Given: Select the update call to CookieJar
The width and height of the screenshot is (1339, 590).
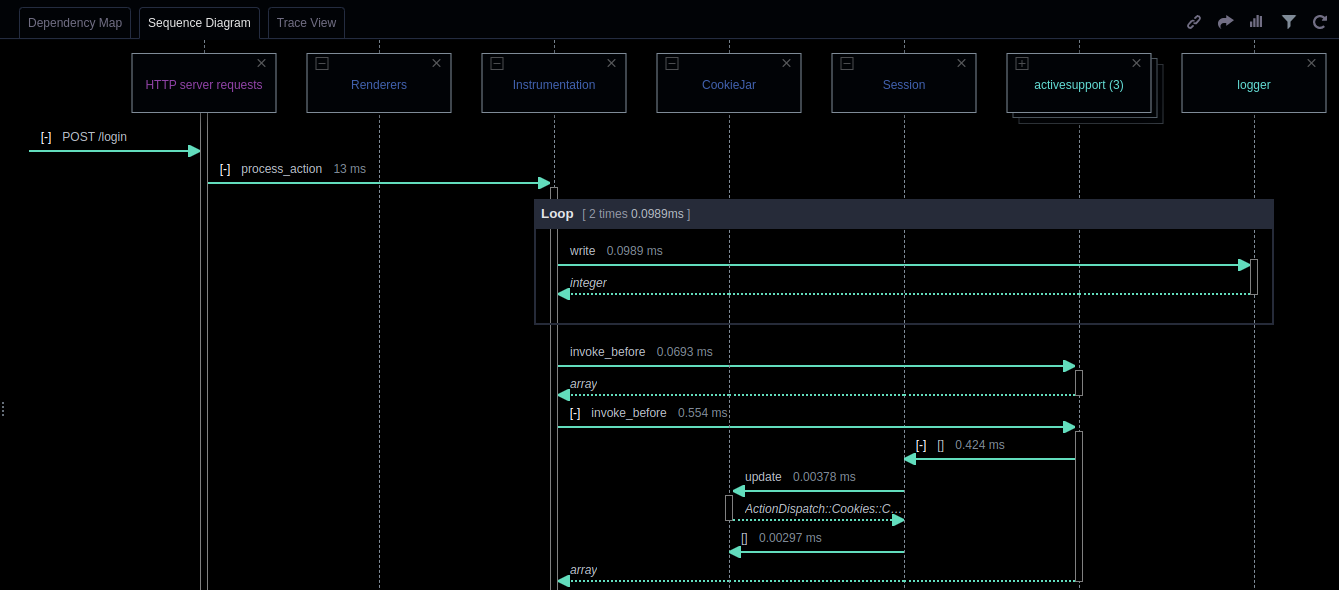Looking at the screenshot, I should 763,477.
